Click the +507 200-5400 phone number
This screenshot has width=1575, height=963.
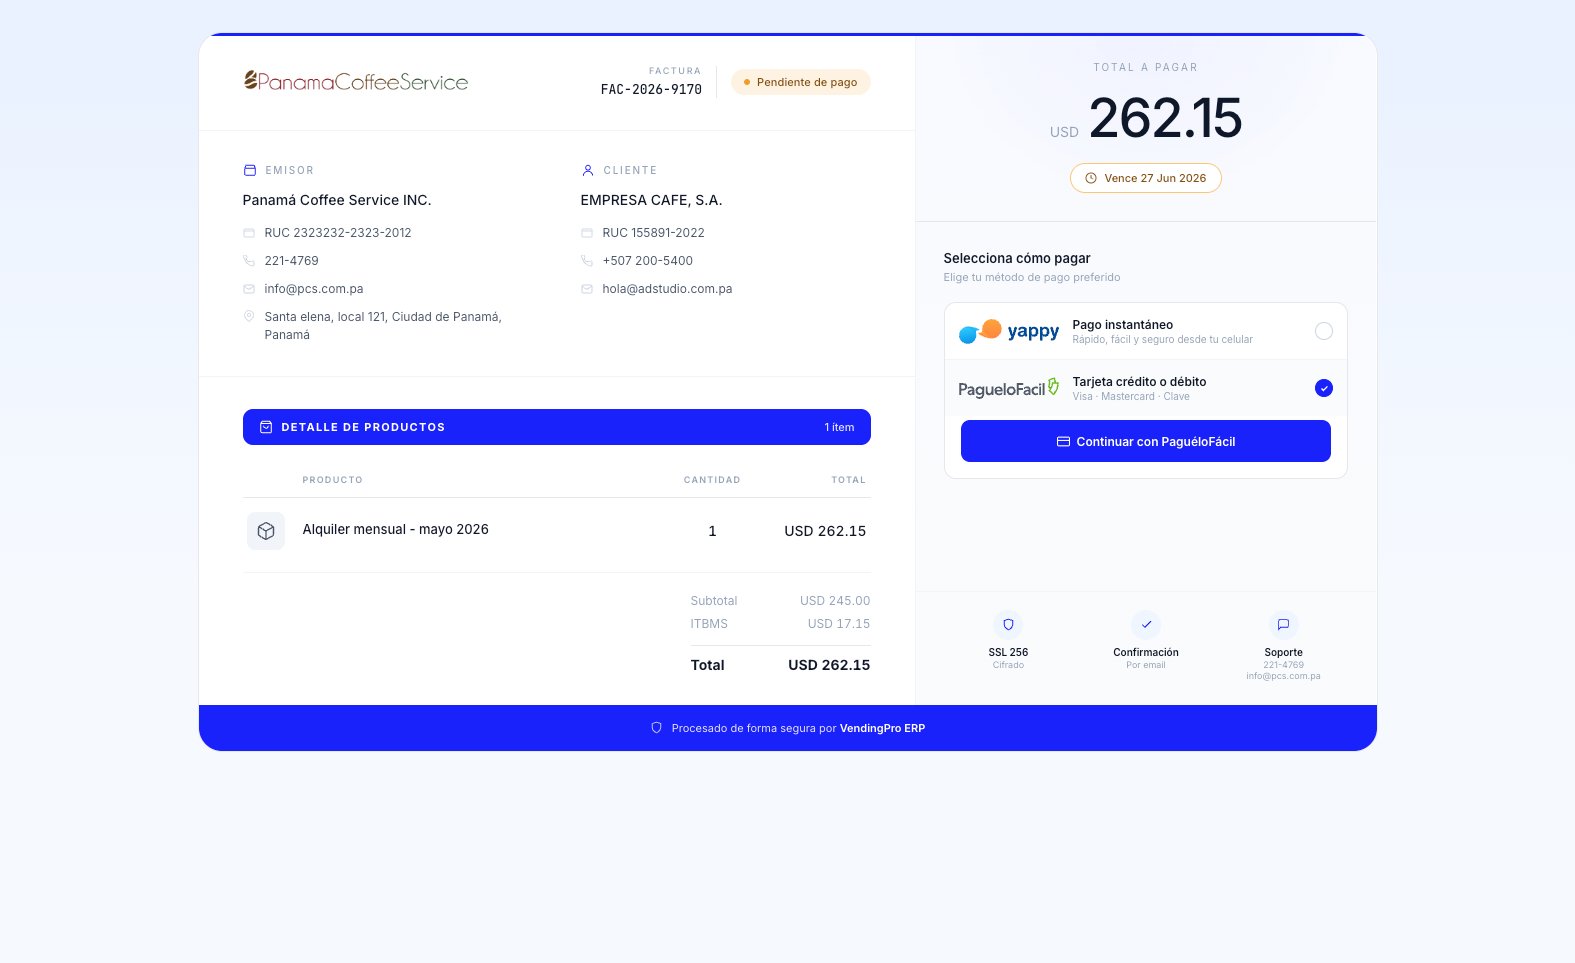647,261
